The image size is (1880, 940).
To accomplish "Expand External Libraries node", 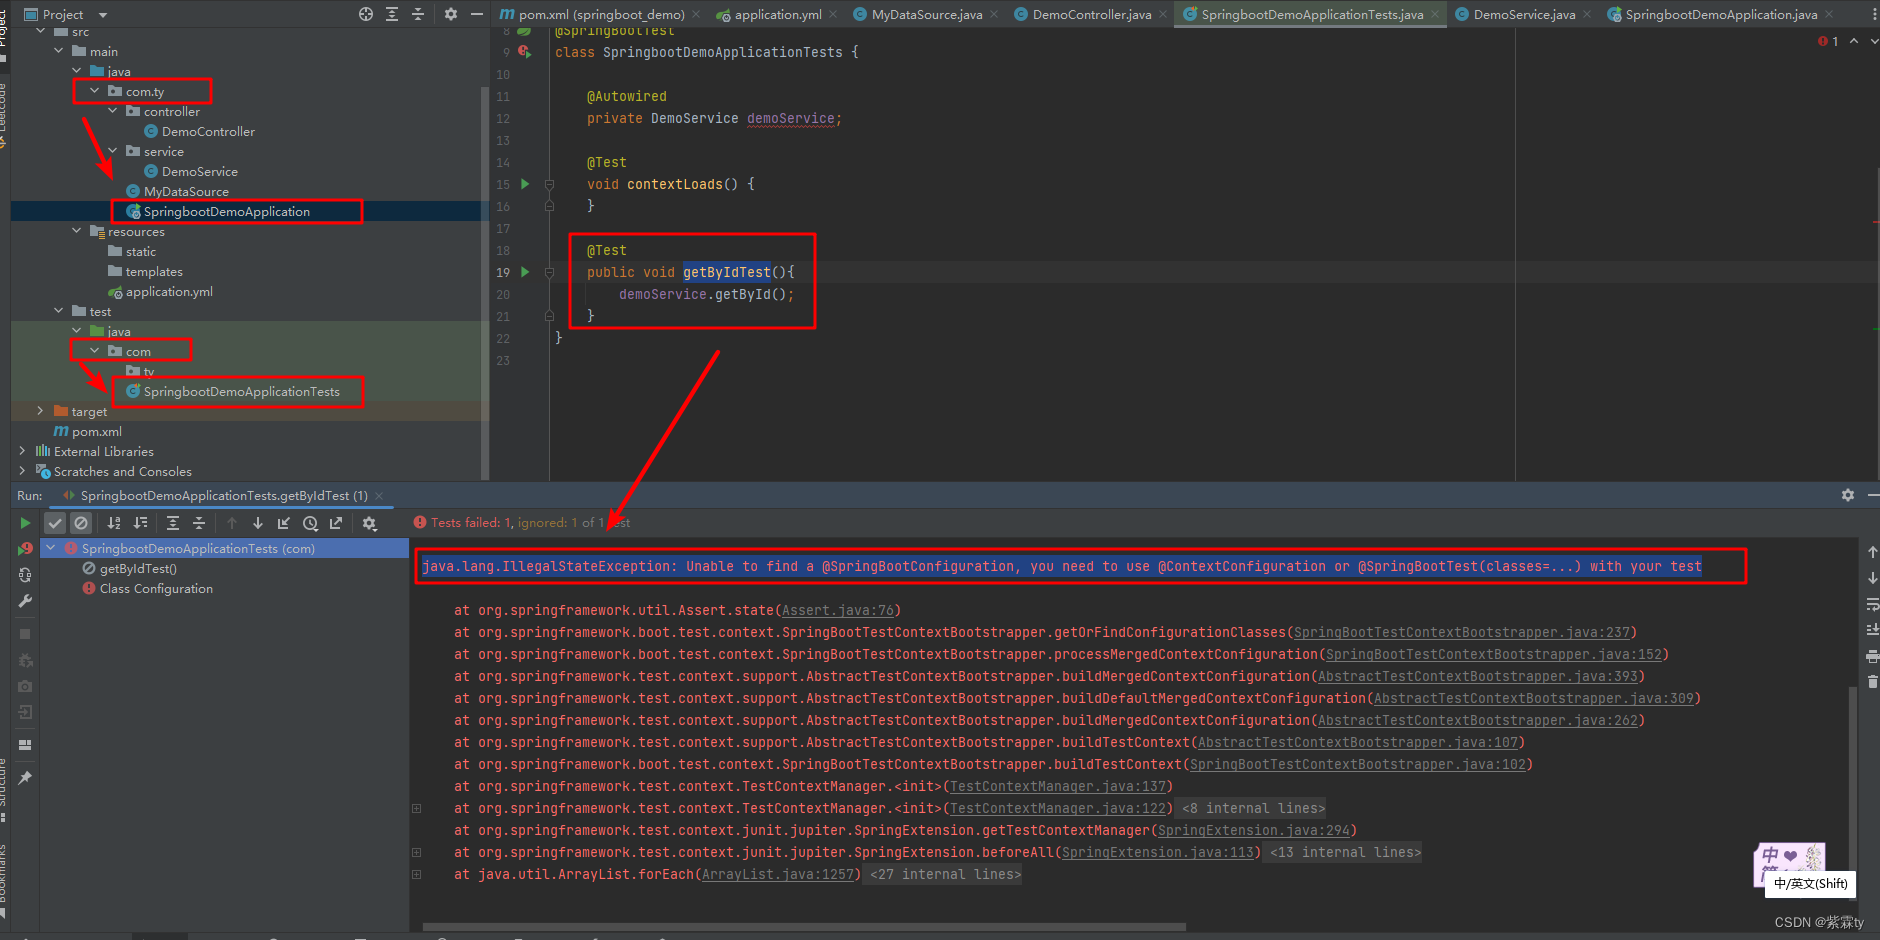I will click(22, 451).
